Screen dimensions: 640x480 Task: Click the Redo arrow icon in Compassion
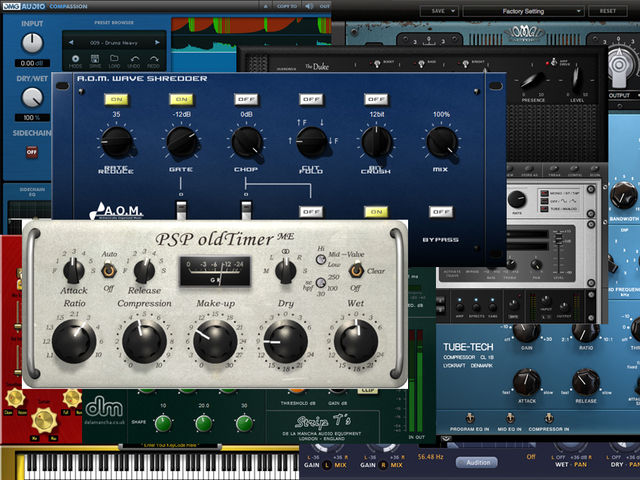[x=153, y=59]
